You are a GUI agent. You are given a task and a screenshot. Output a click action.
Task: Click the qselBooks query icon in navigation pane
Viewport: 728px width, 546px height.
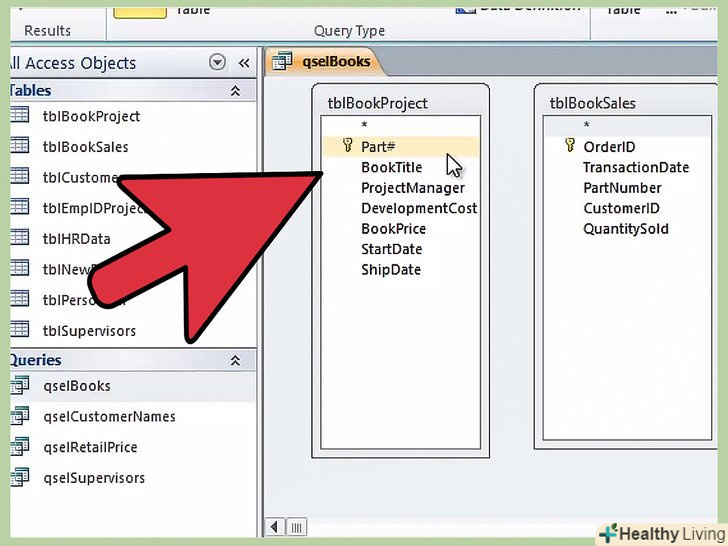pos(20,385)
